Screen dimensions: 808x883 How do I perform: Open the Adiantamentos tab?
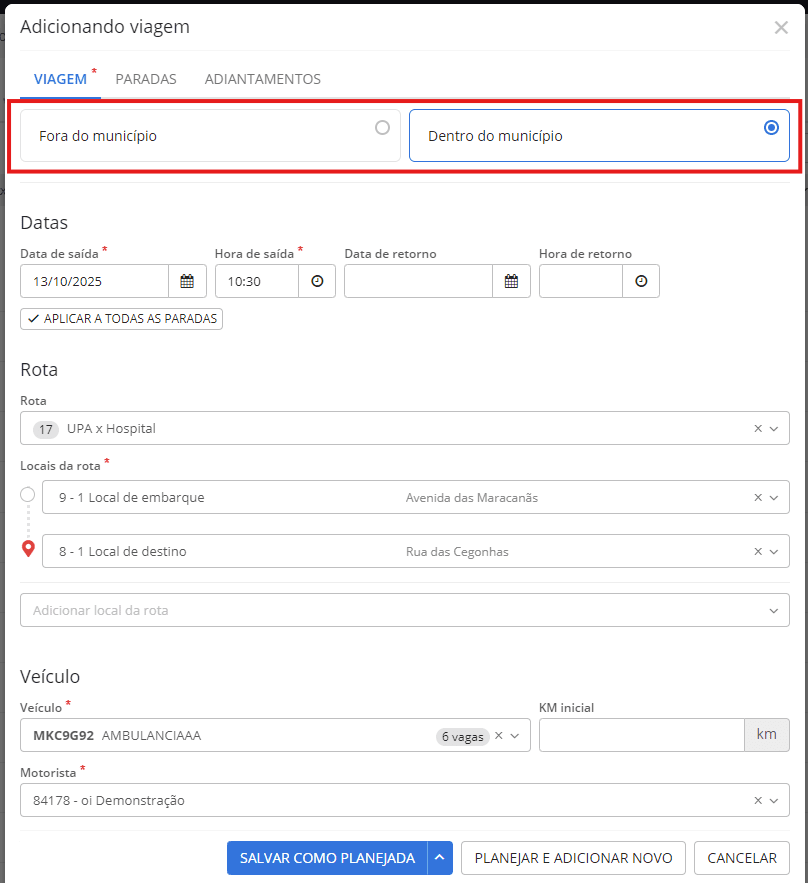tap(262, 79)
